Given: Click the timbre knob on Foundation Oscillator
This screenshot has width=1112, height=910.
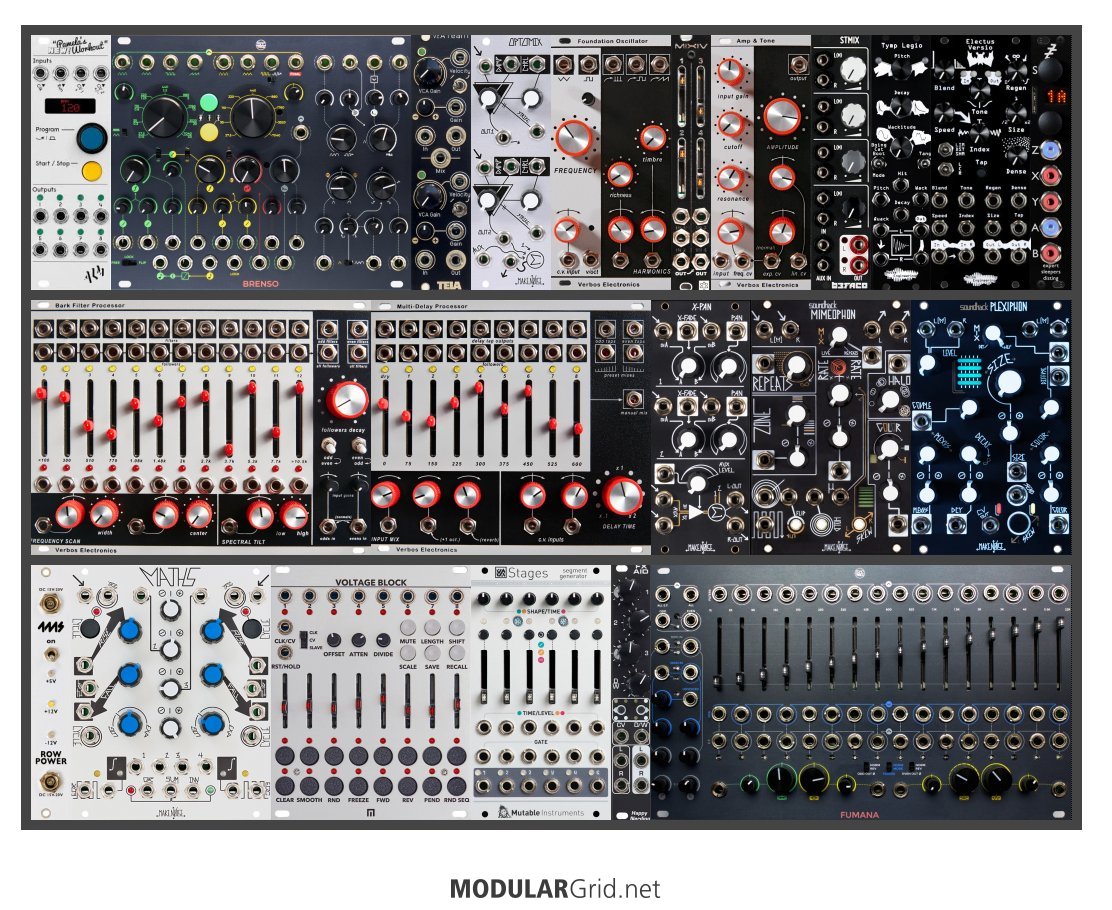Looking at the screenshot, I should (x=652, y=138).
